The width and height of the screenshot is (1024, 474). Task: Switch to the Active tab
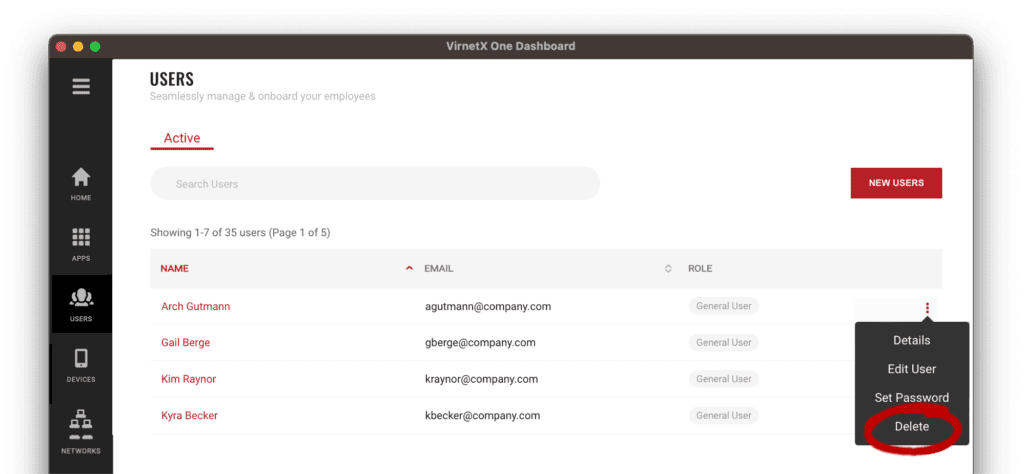coord(182,138)
